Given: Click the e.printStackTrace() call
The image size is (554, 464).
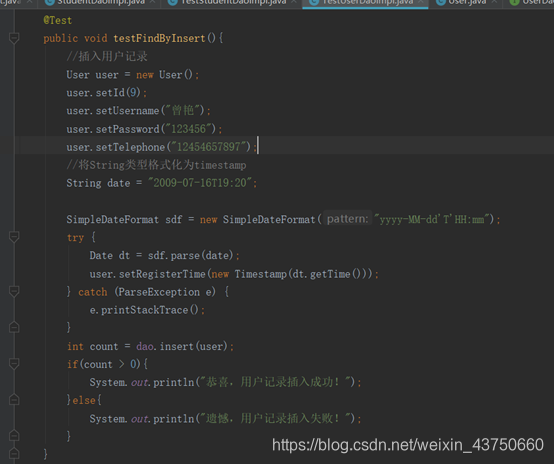Looking at the screenshot, I should [144, 310].
